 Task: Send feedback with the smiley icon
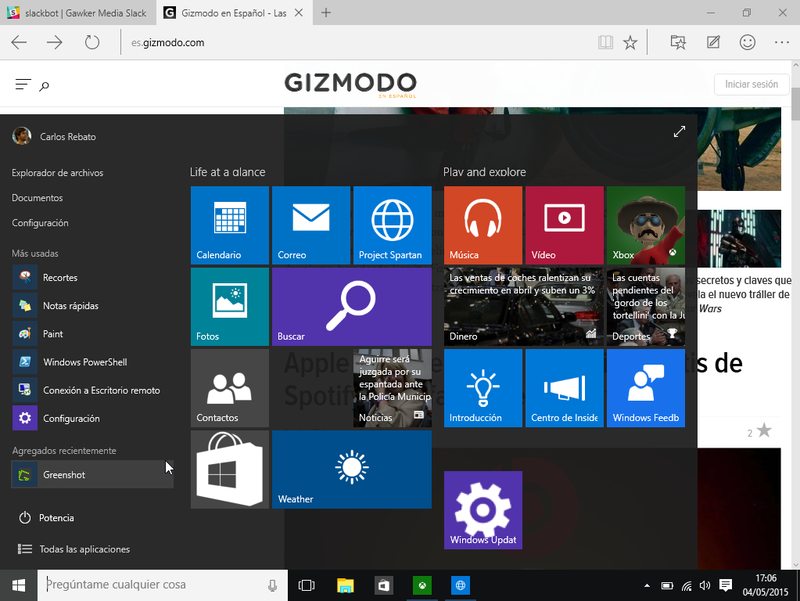tap(747, 42)
